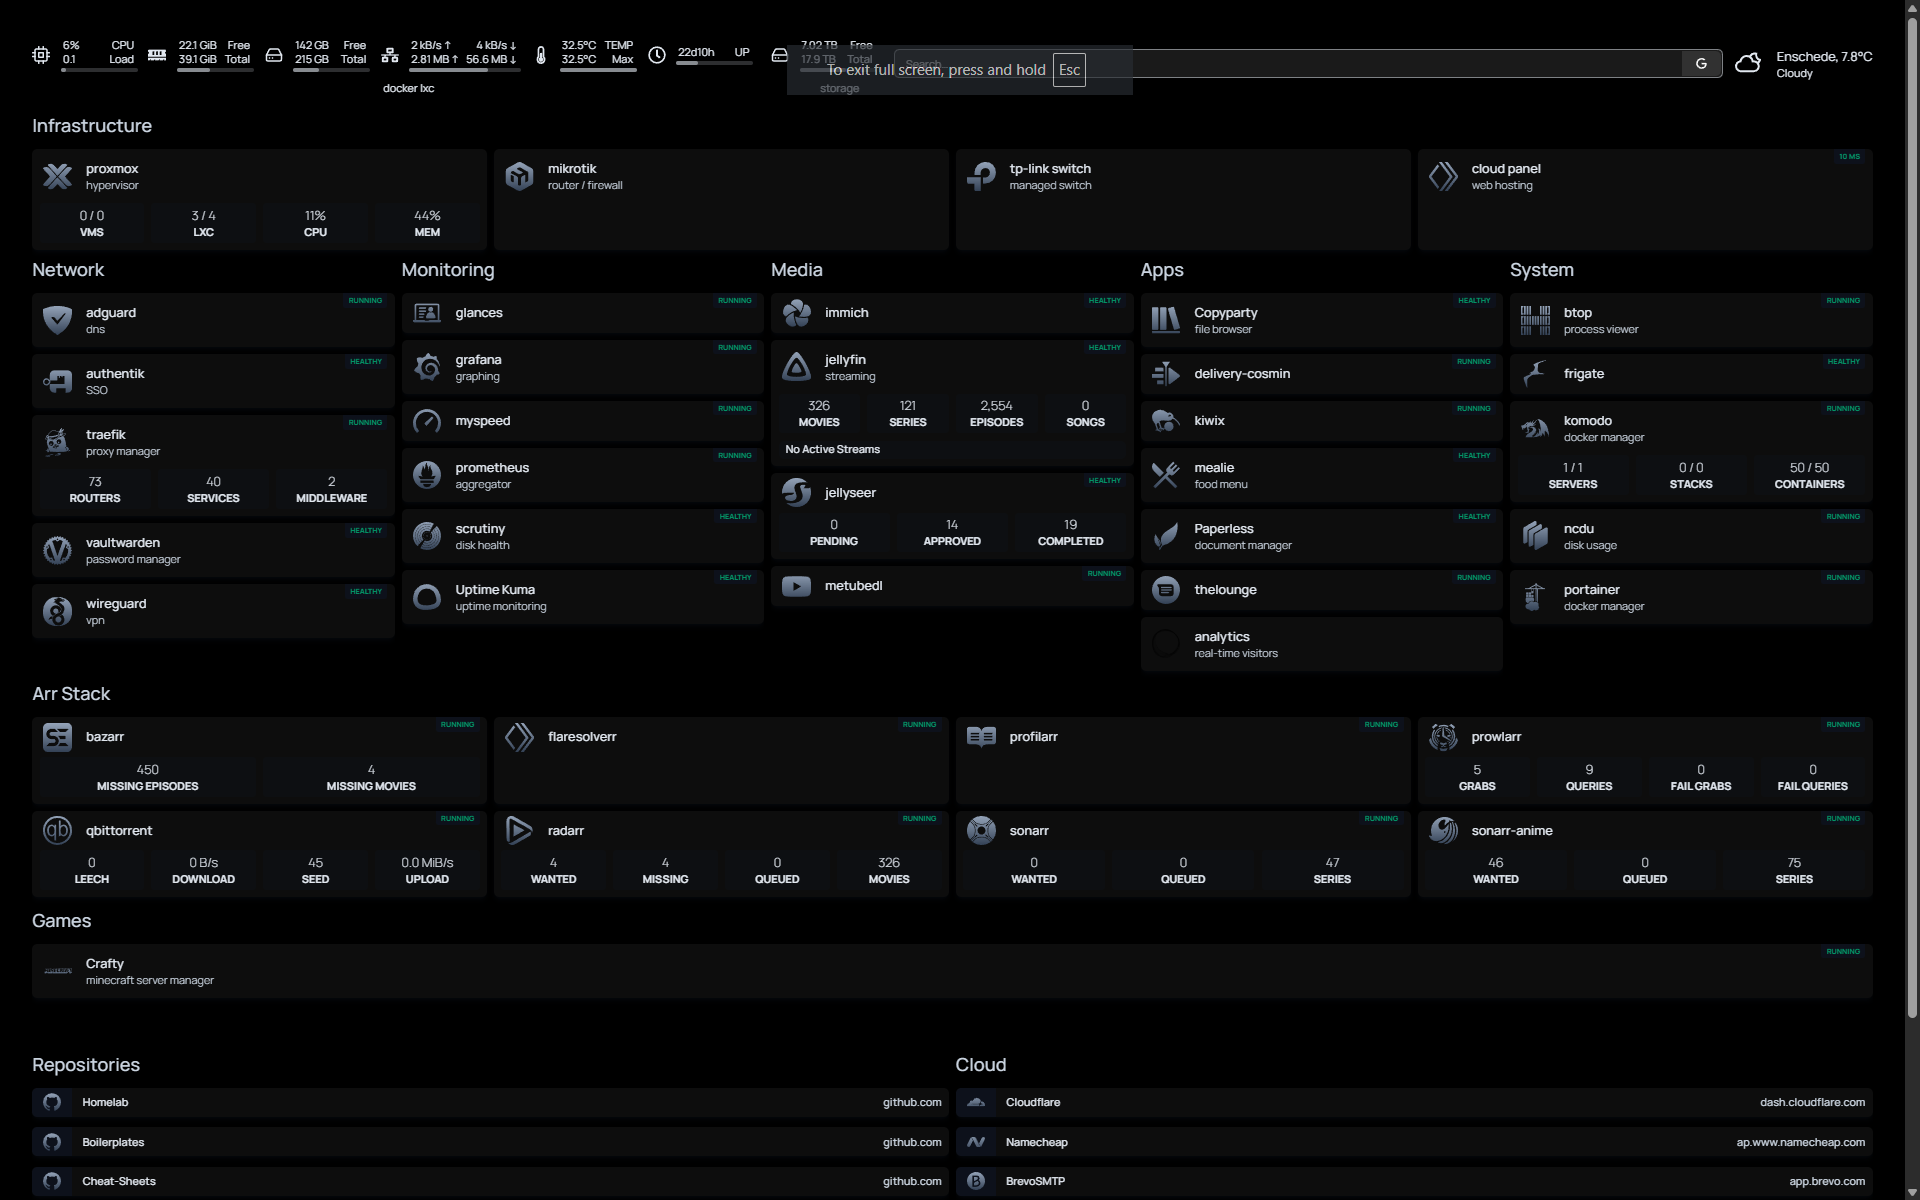Open the adguard shield icon
Image resolution: width=1920 pixels, height=1200 pixels.
click(x=57, y=321)
